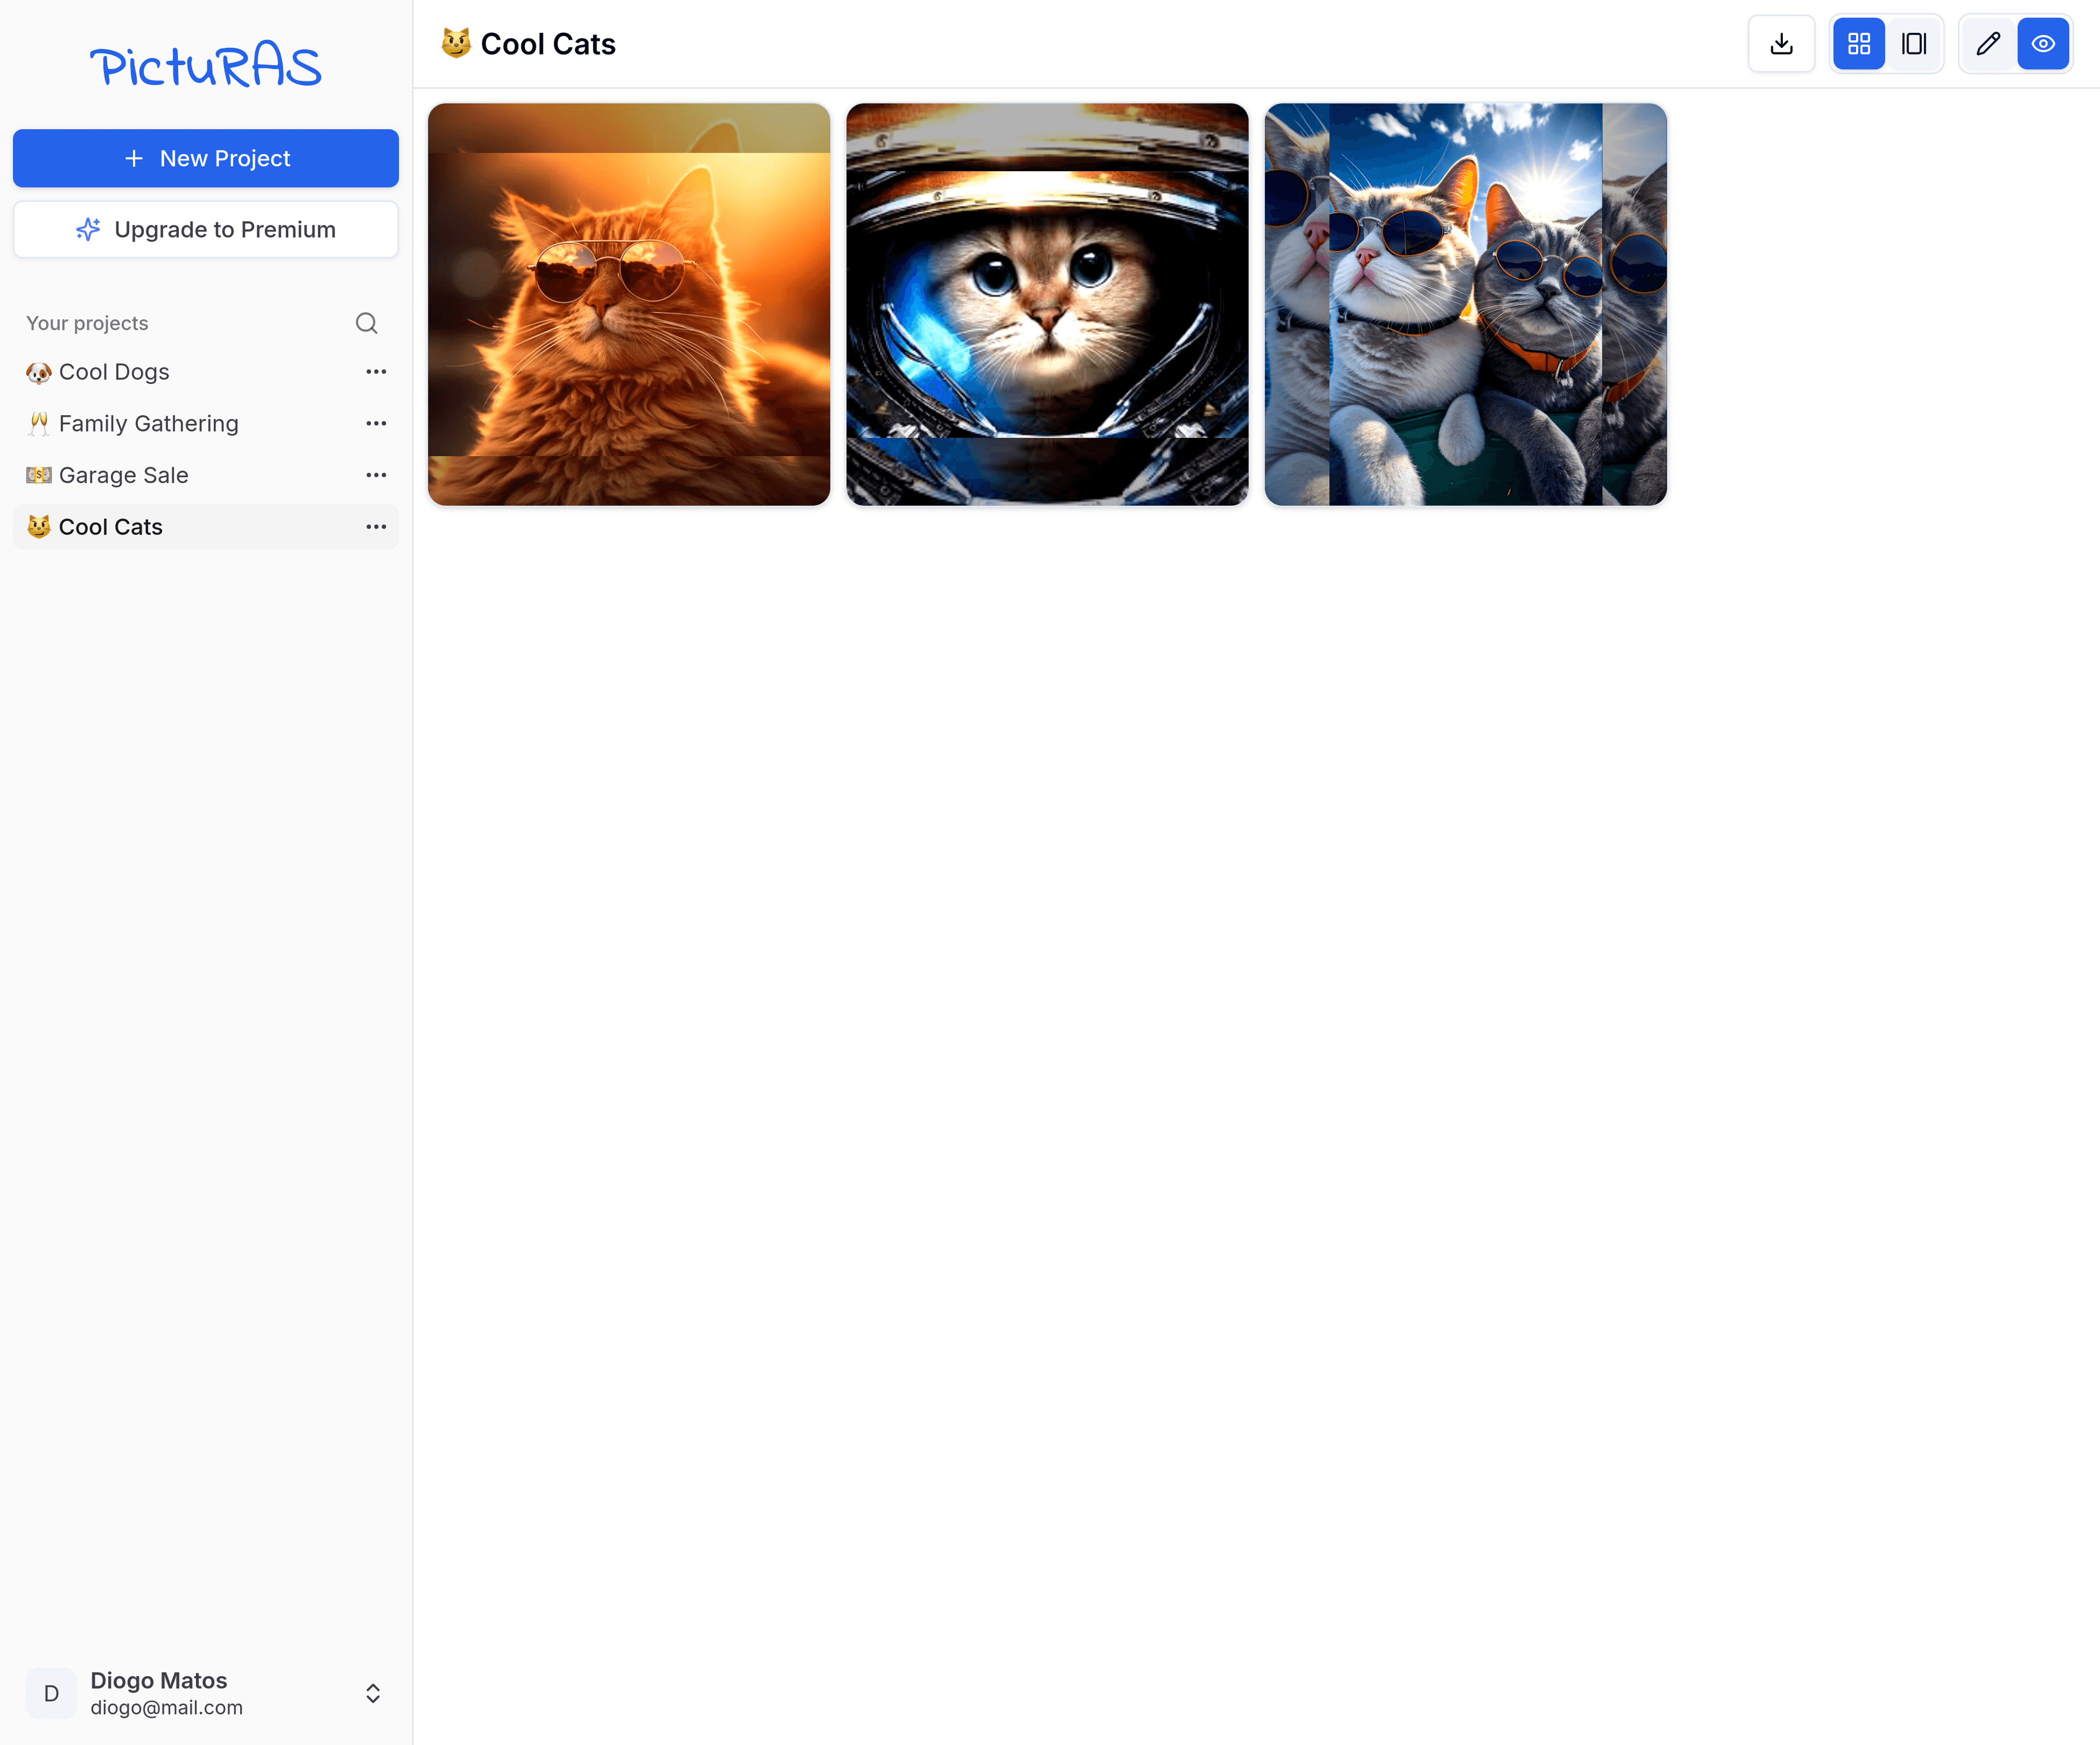Viewport: 2100px width, 1745px height.
Task: Open Garage Sale options menu
Action: (376, 475)
